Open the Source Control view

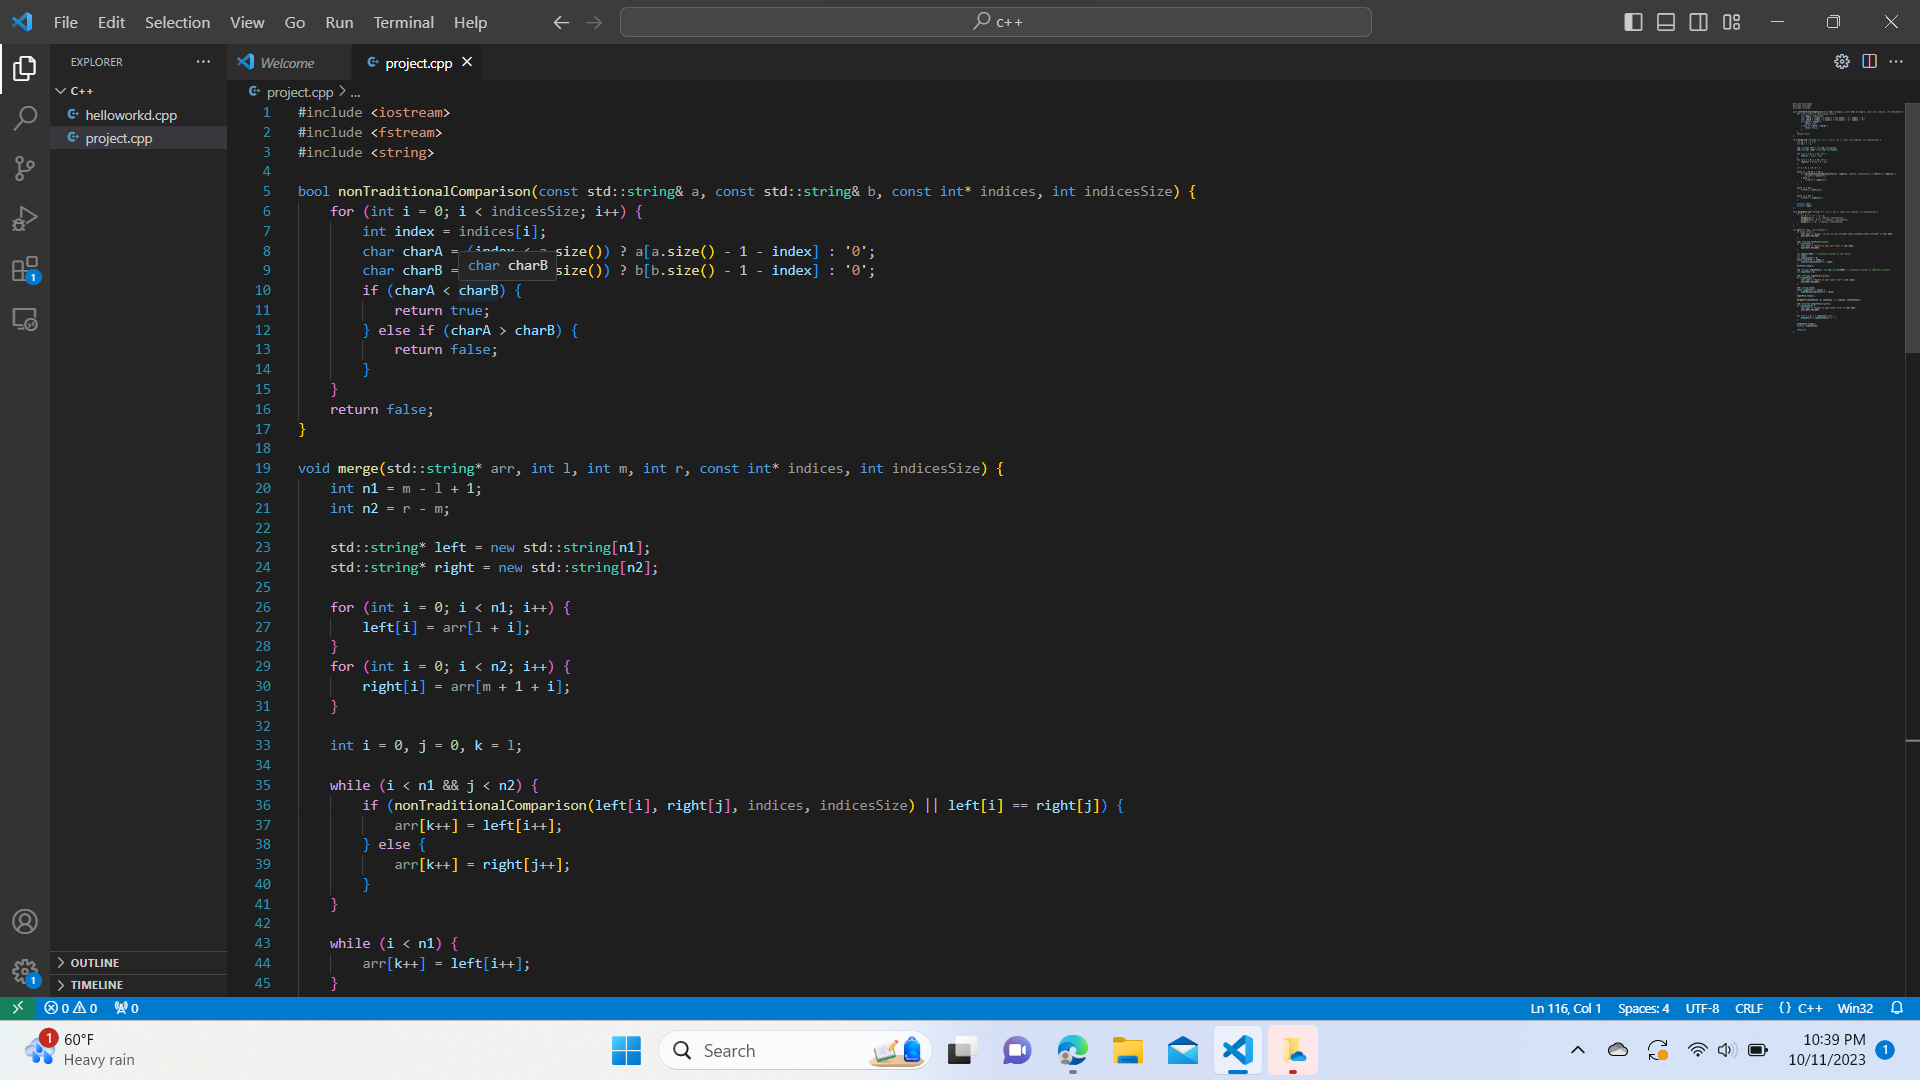click(24, 168)
